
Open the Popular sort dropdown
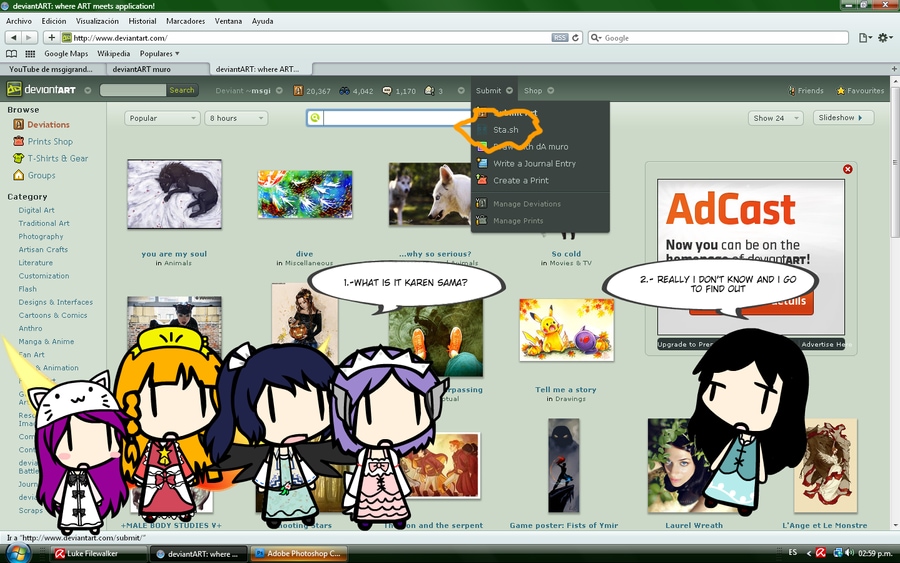click(162, 118)
